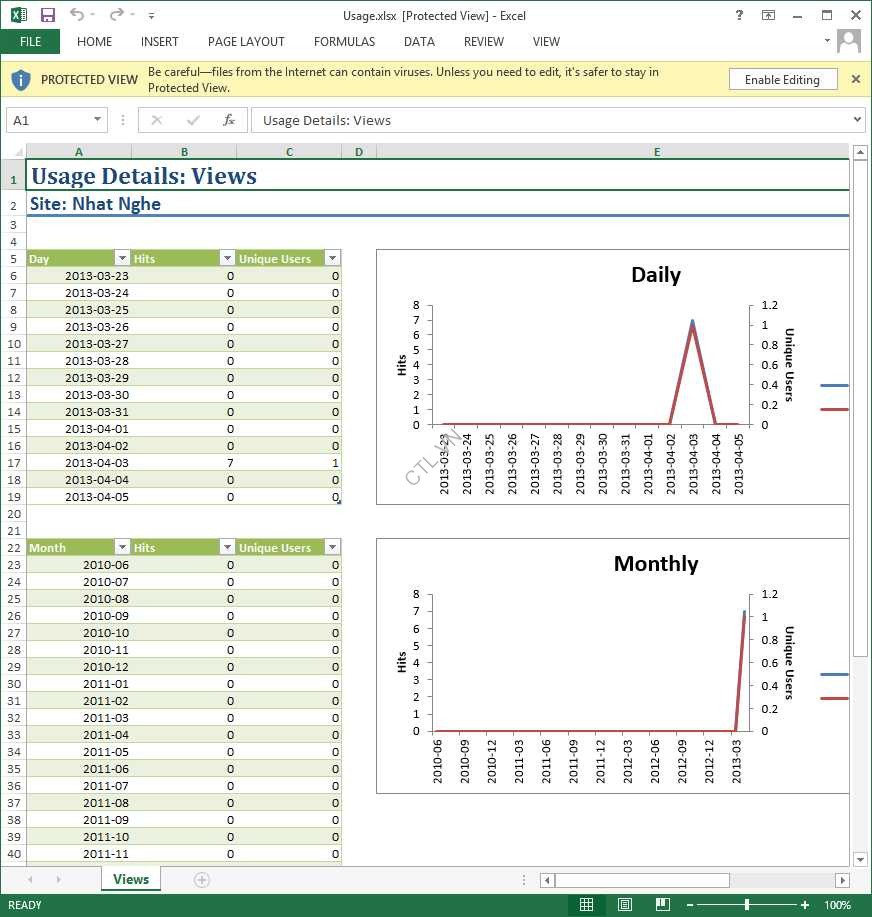Close the Protected View message bar
Screen dimensions: 872x917
(x=855, y=79)
